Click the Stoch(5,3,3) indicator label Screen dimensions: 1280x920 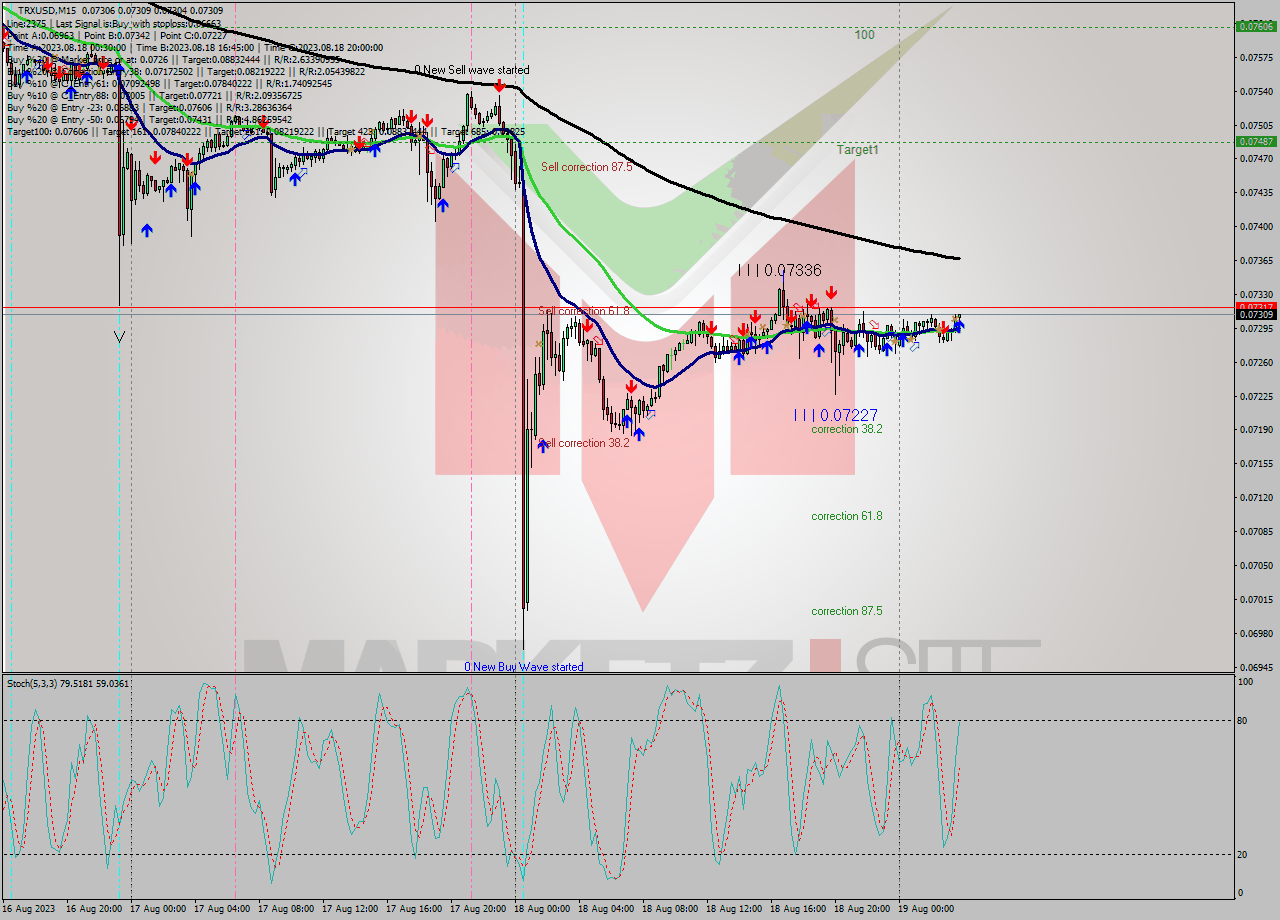click(x=68, y=684)
